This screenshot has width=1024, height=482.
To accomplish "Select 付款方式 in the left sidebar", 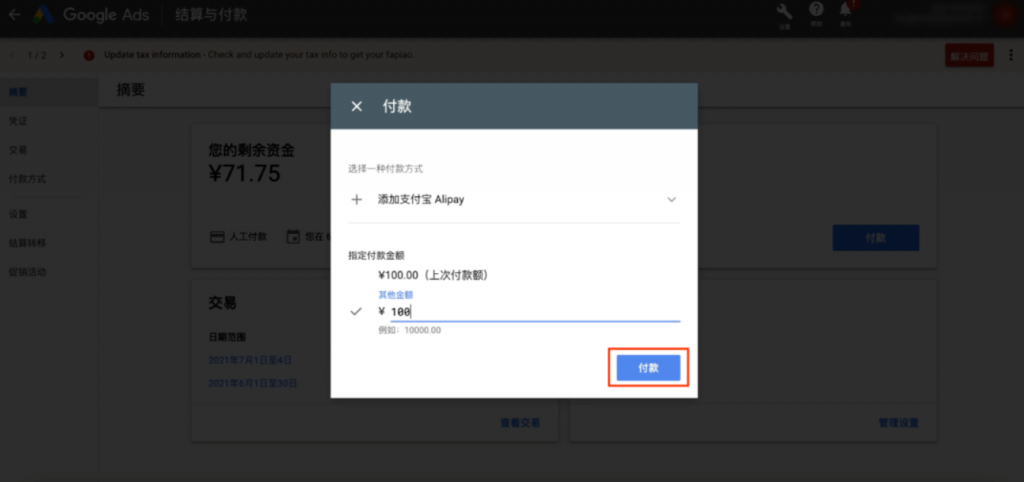I will (27, 178).
